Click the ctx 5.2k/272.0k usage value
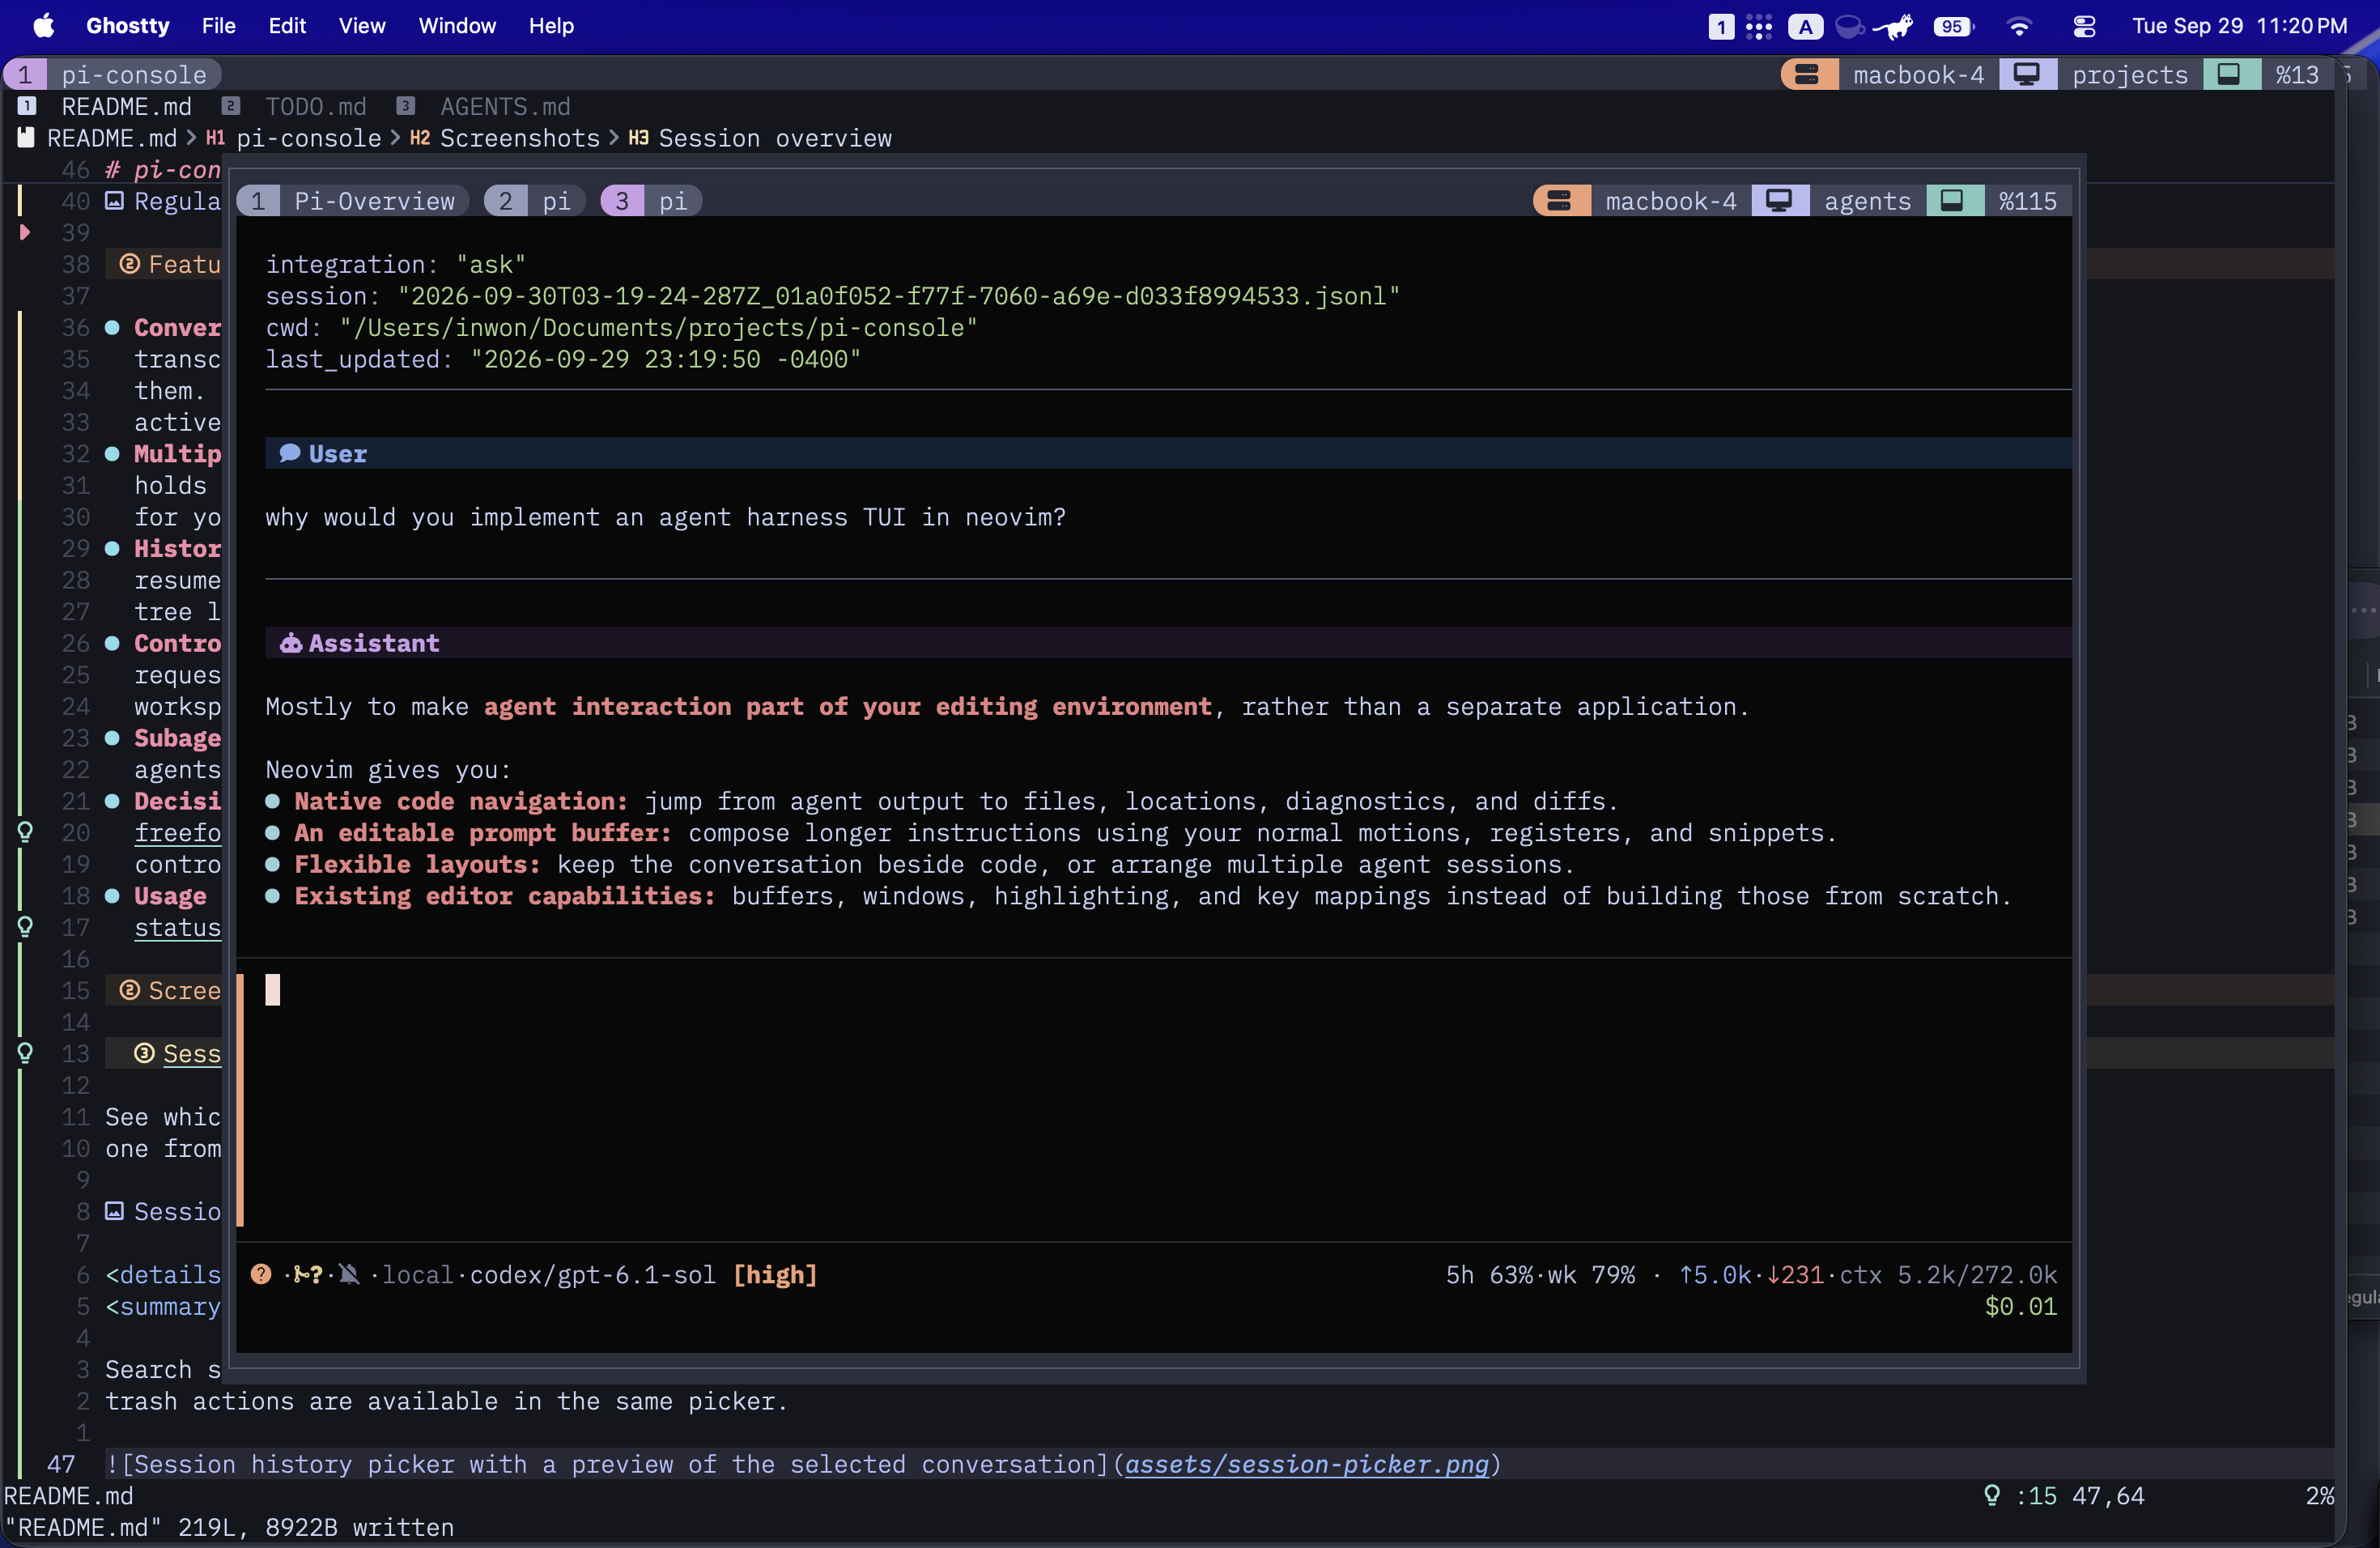2380x1548 pixels. [1948, 1274]
